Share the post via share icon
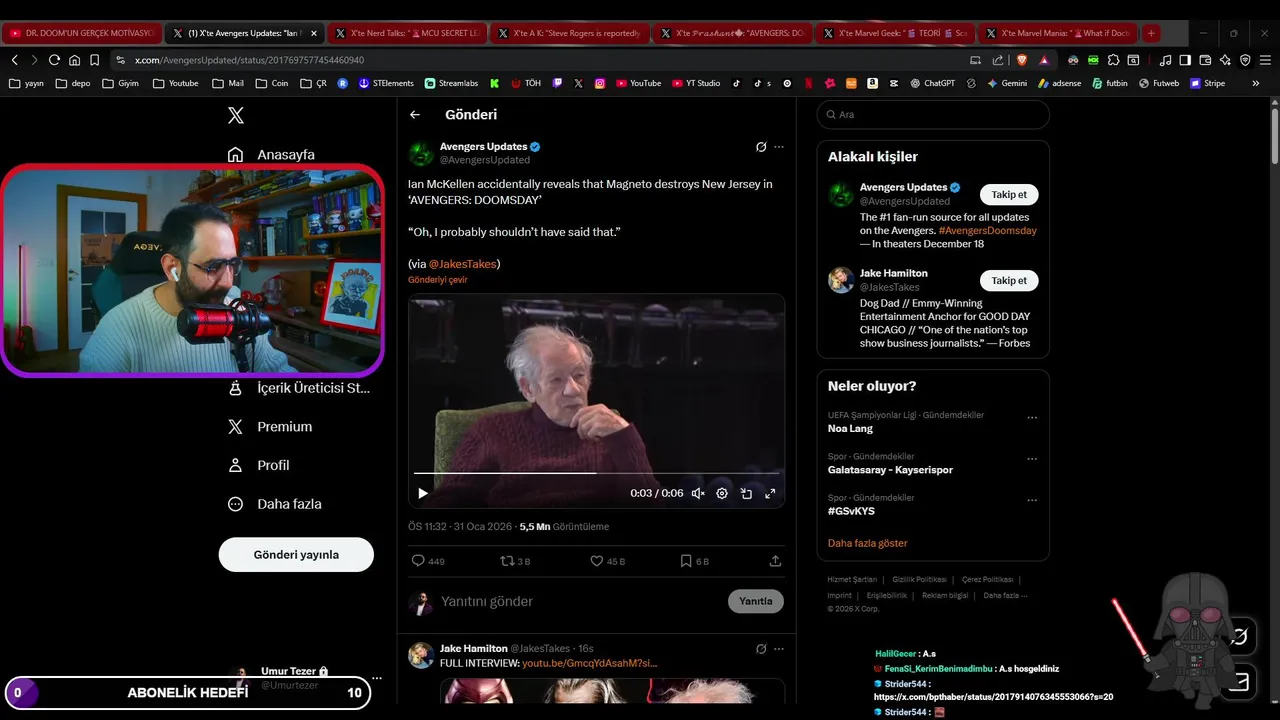This screenshot has height=720, width=1280. point(775,561)
